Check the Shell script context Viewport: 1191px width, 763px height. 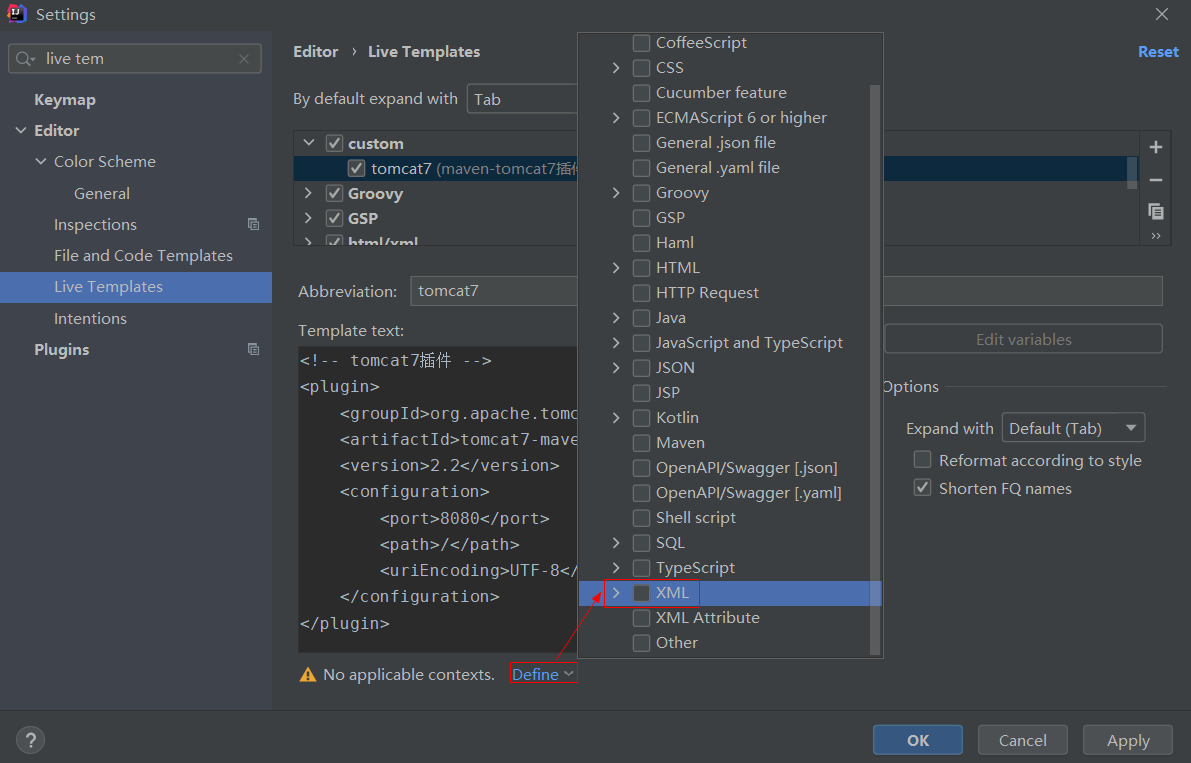[641, 518]
